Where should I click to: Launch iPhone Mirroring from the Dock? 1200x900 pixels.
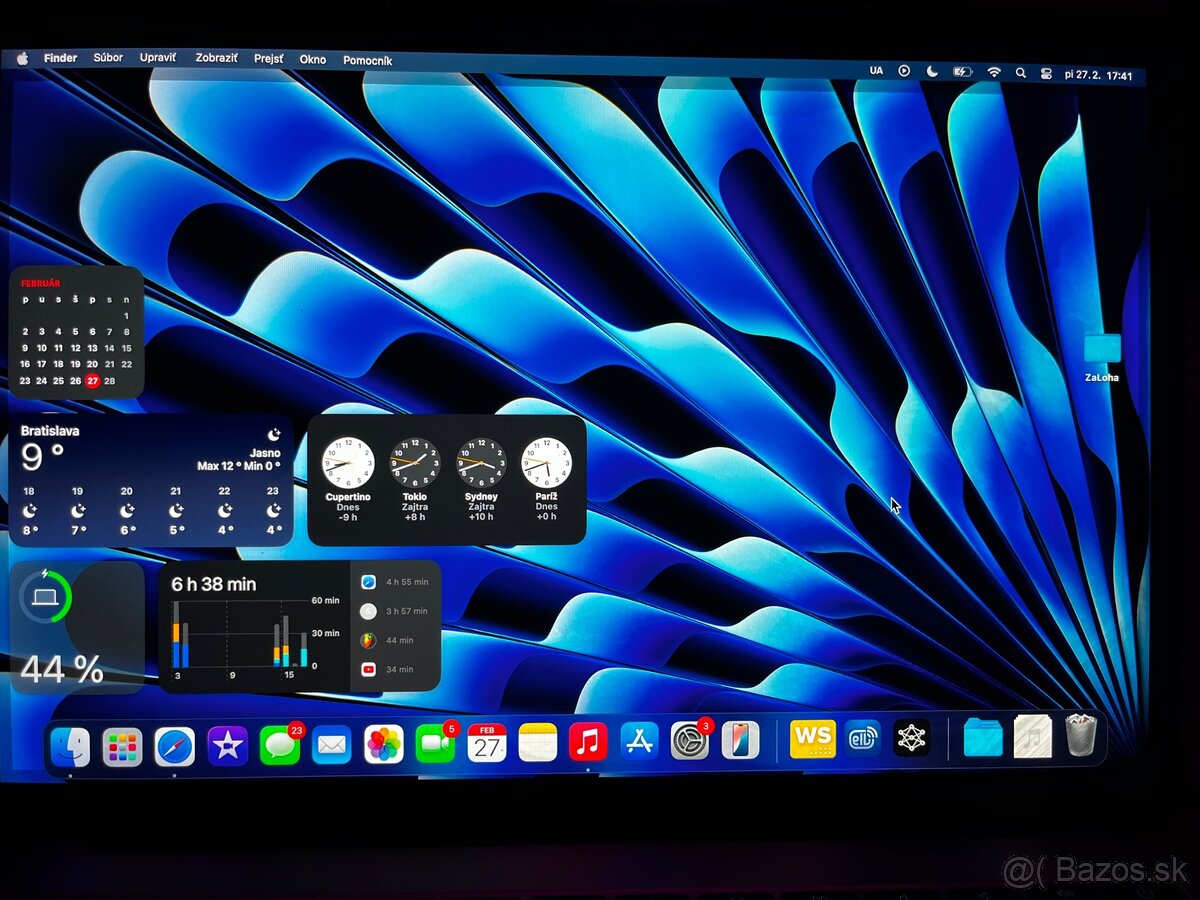(x=740, y=743)
